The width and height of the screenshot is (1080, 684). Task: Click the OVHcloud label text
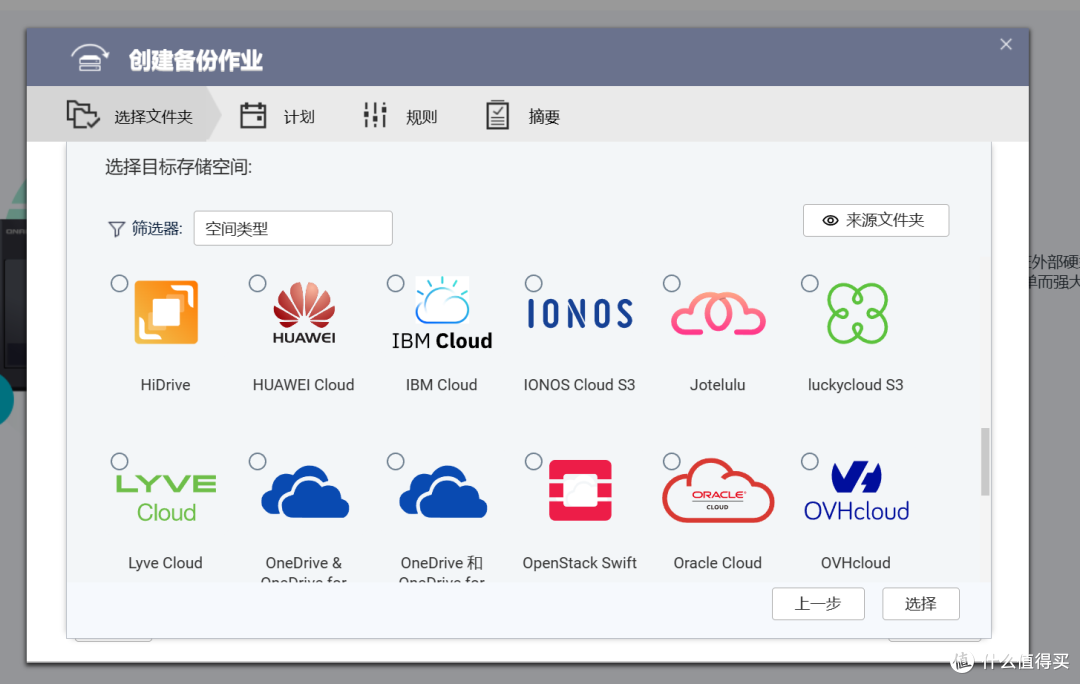[x=855, y=563]
